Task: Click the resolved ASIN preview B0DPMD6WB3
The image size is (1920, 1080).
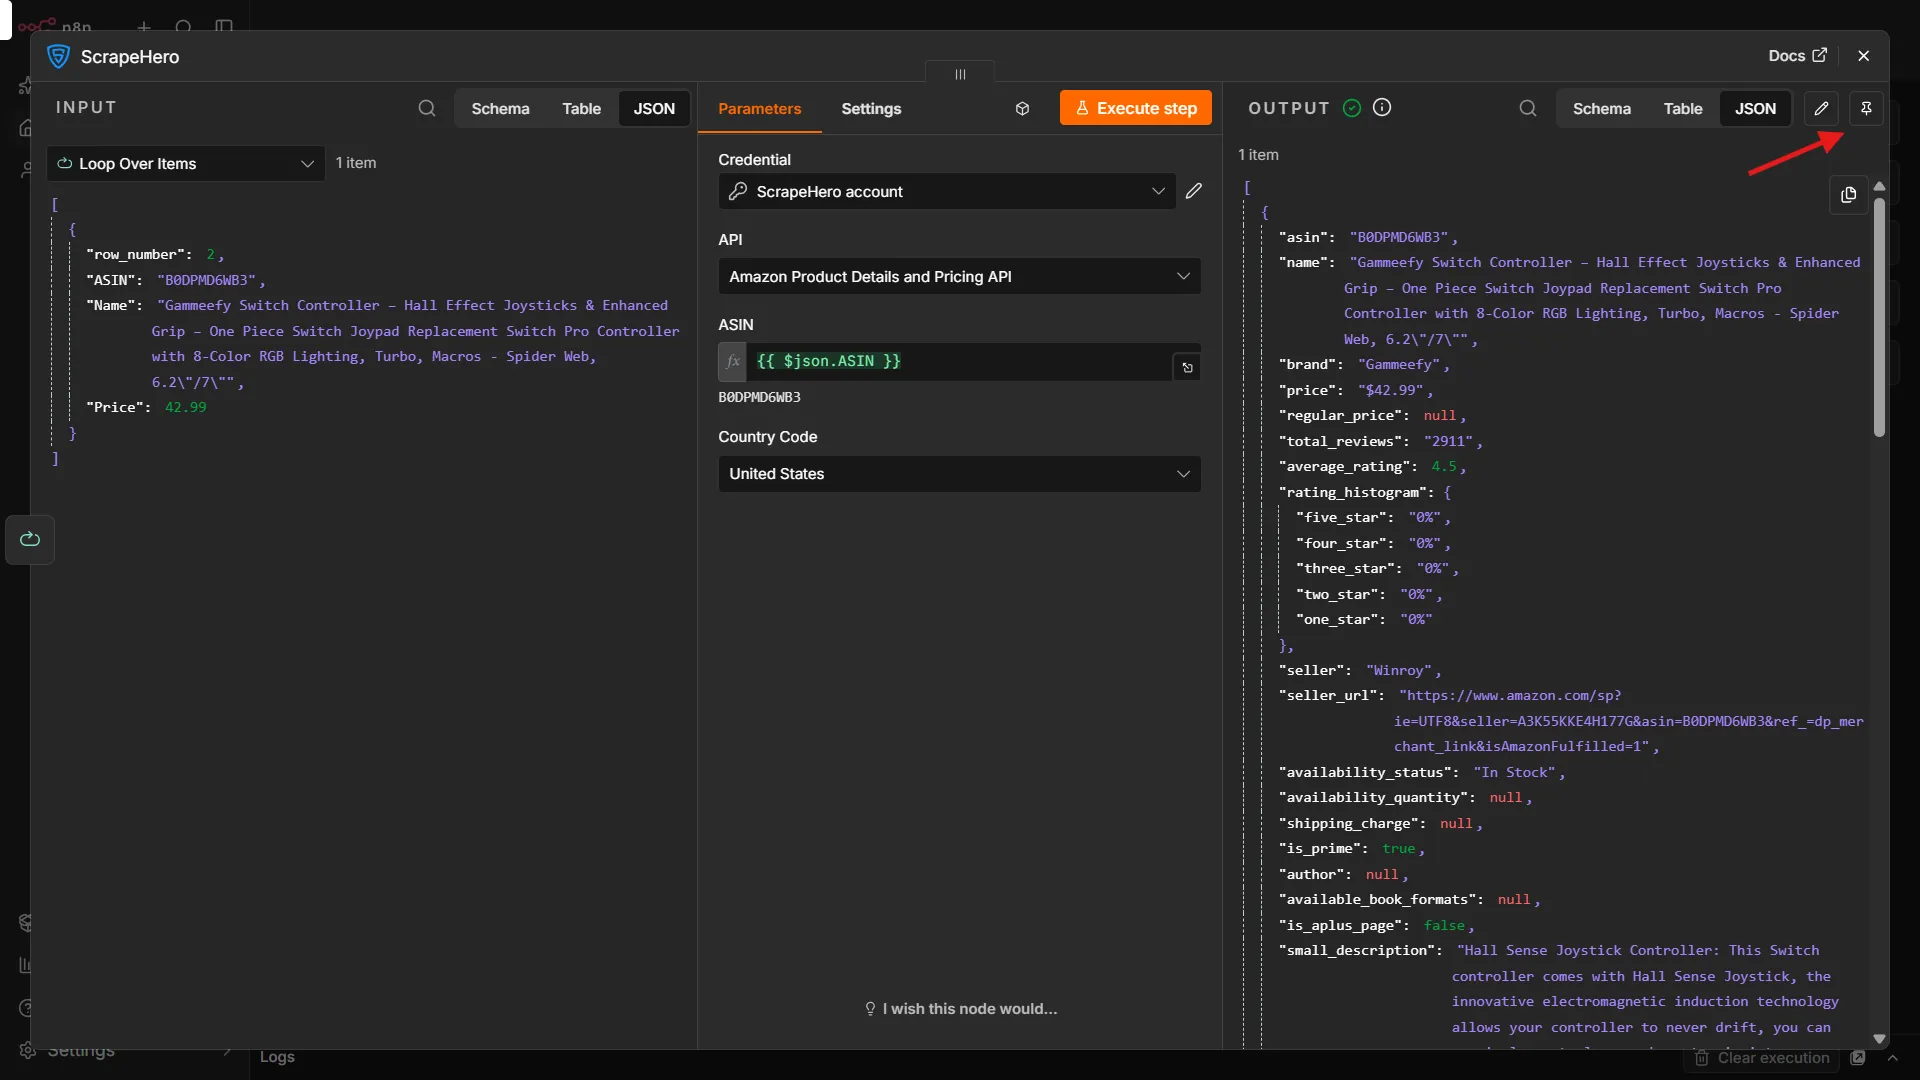Action: click(x=759, y=398)
